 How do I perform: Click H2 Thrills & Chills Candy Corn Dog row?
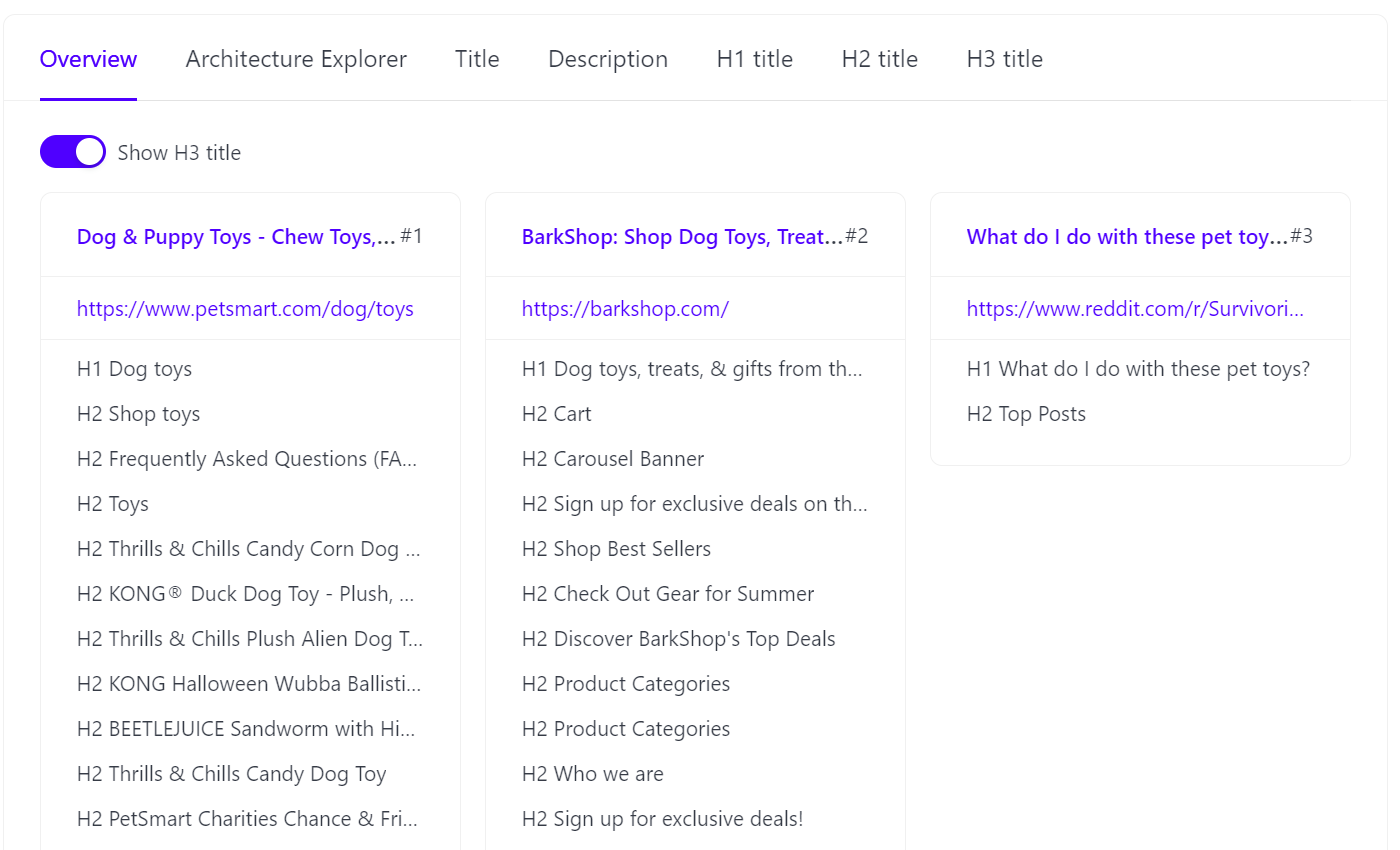point(249,549)
